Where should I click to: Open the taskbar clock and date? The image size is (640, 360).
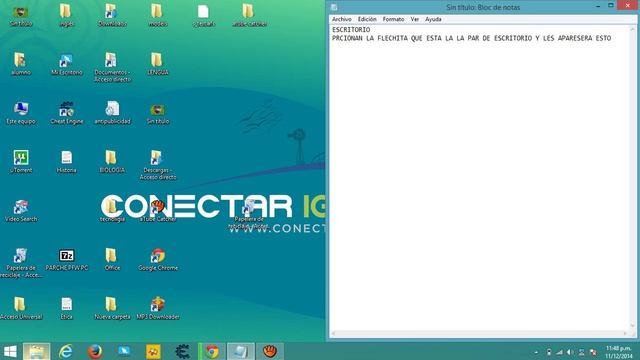618,352
